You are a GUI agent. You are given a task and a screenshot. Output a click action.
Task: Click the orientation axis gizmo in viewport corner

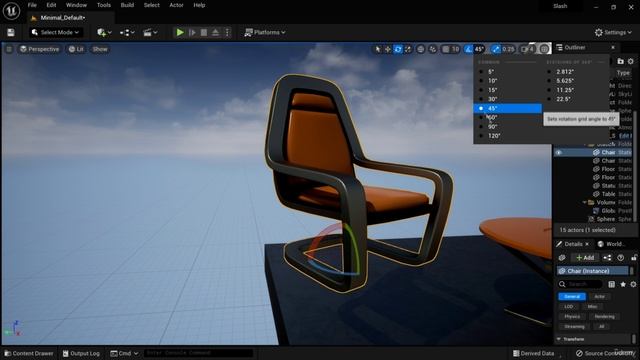click(x=14, y=329)
